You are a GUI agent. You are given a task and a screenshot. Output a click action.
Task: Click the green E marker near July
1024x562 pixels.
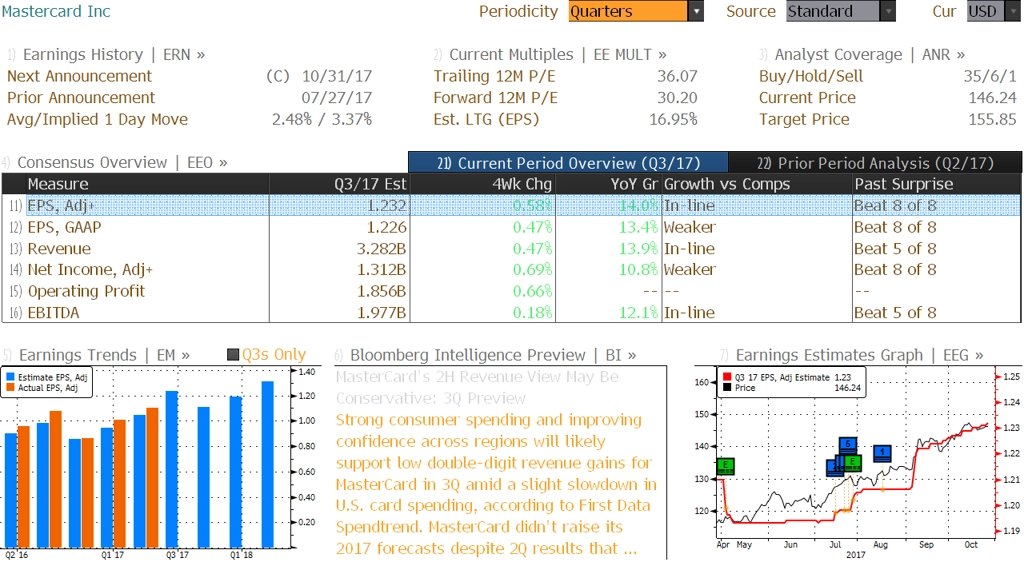(852, 463)
